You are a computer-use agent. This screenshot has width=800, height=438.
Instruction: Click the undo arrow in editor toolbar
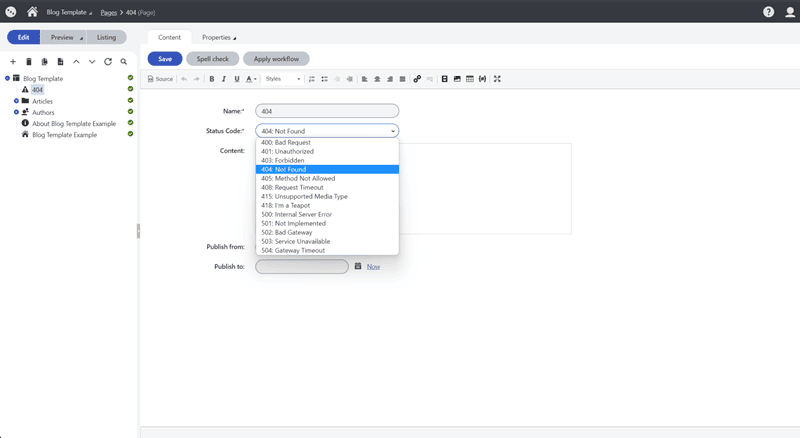[184, 79]
